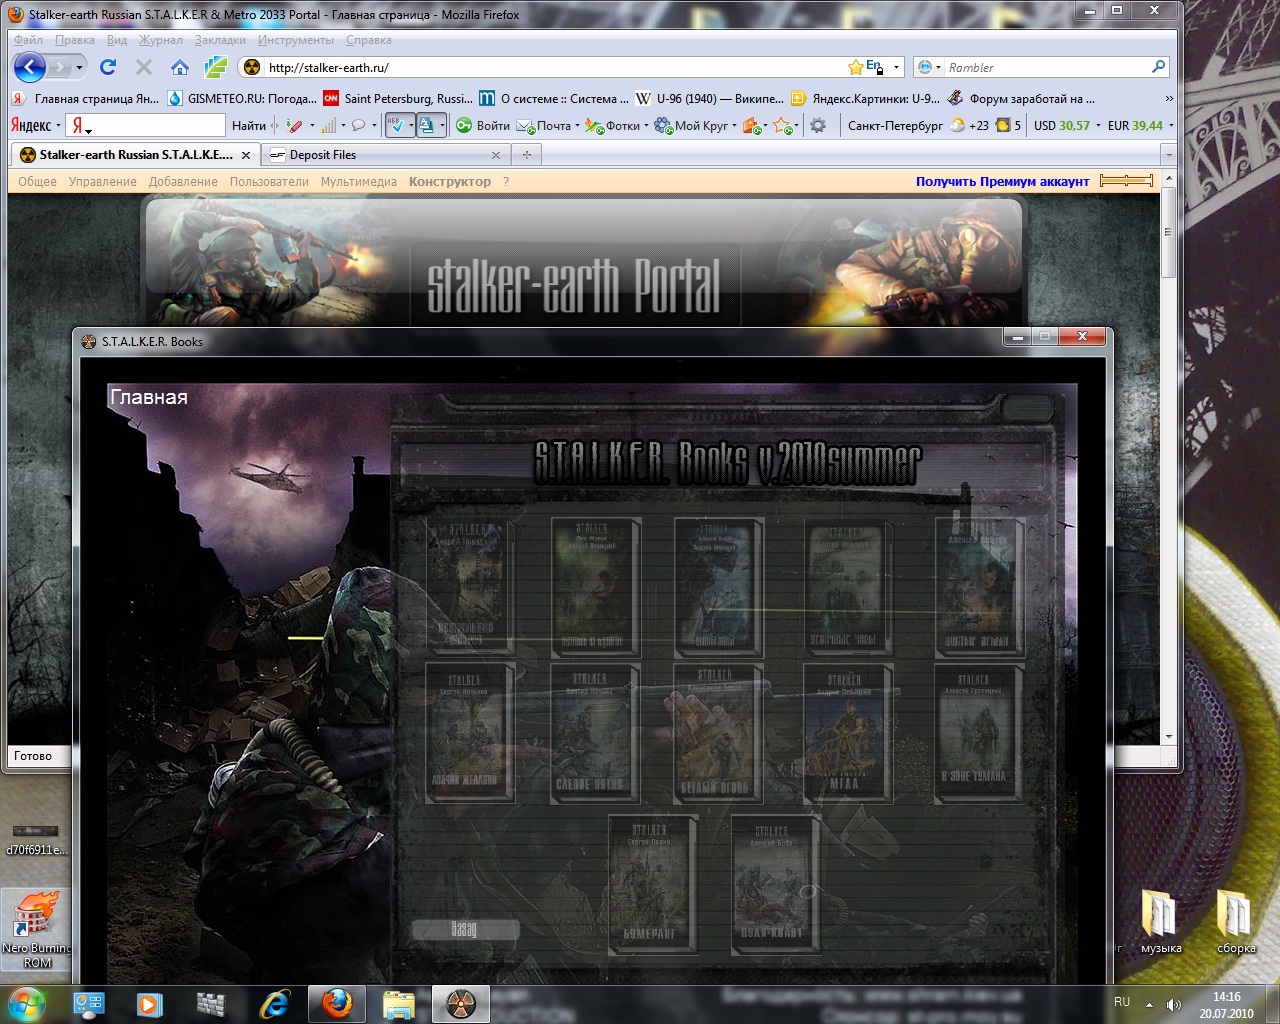Toggle the spell-check button in Yandex bar
Screen dimensions: 1280x1024
coord(396,126)
